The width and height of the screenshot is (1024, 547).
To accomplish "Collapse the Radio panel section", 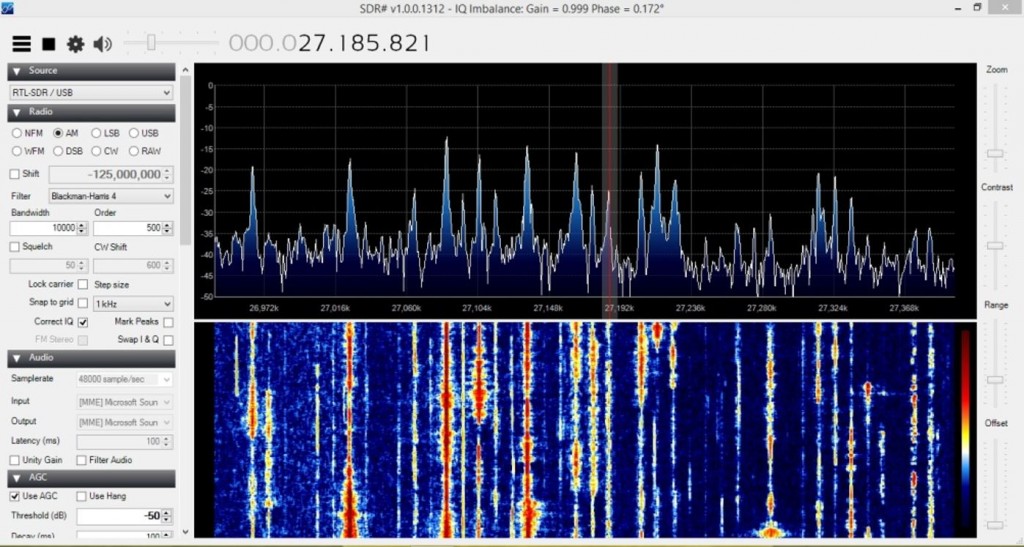I will point(17,113).
